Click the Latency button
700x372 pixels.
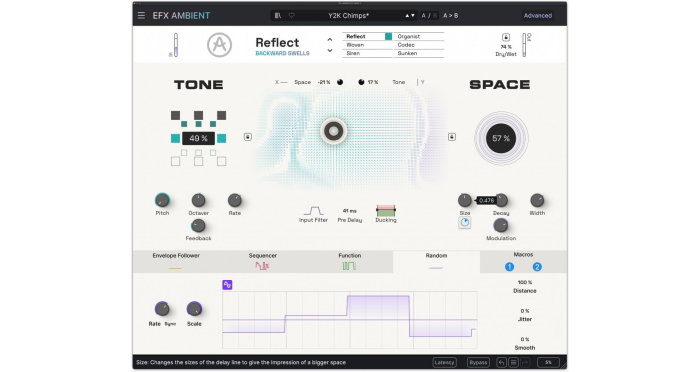(444, 363)
